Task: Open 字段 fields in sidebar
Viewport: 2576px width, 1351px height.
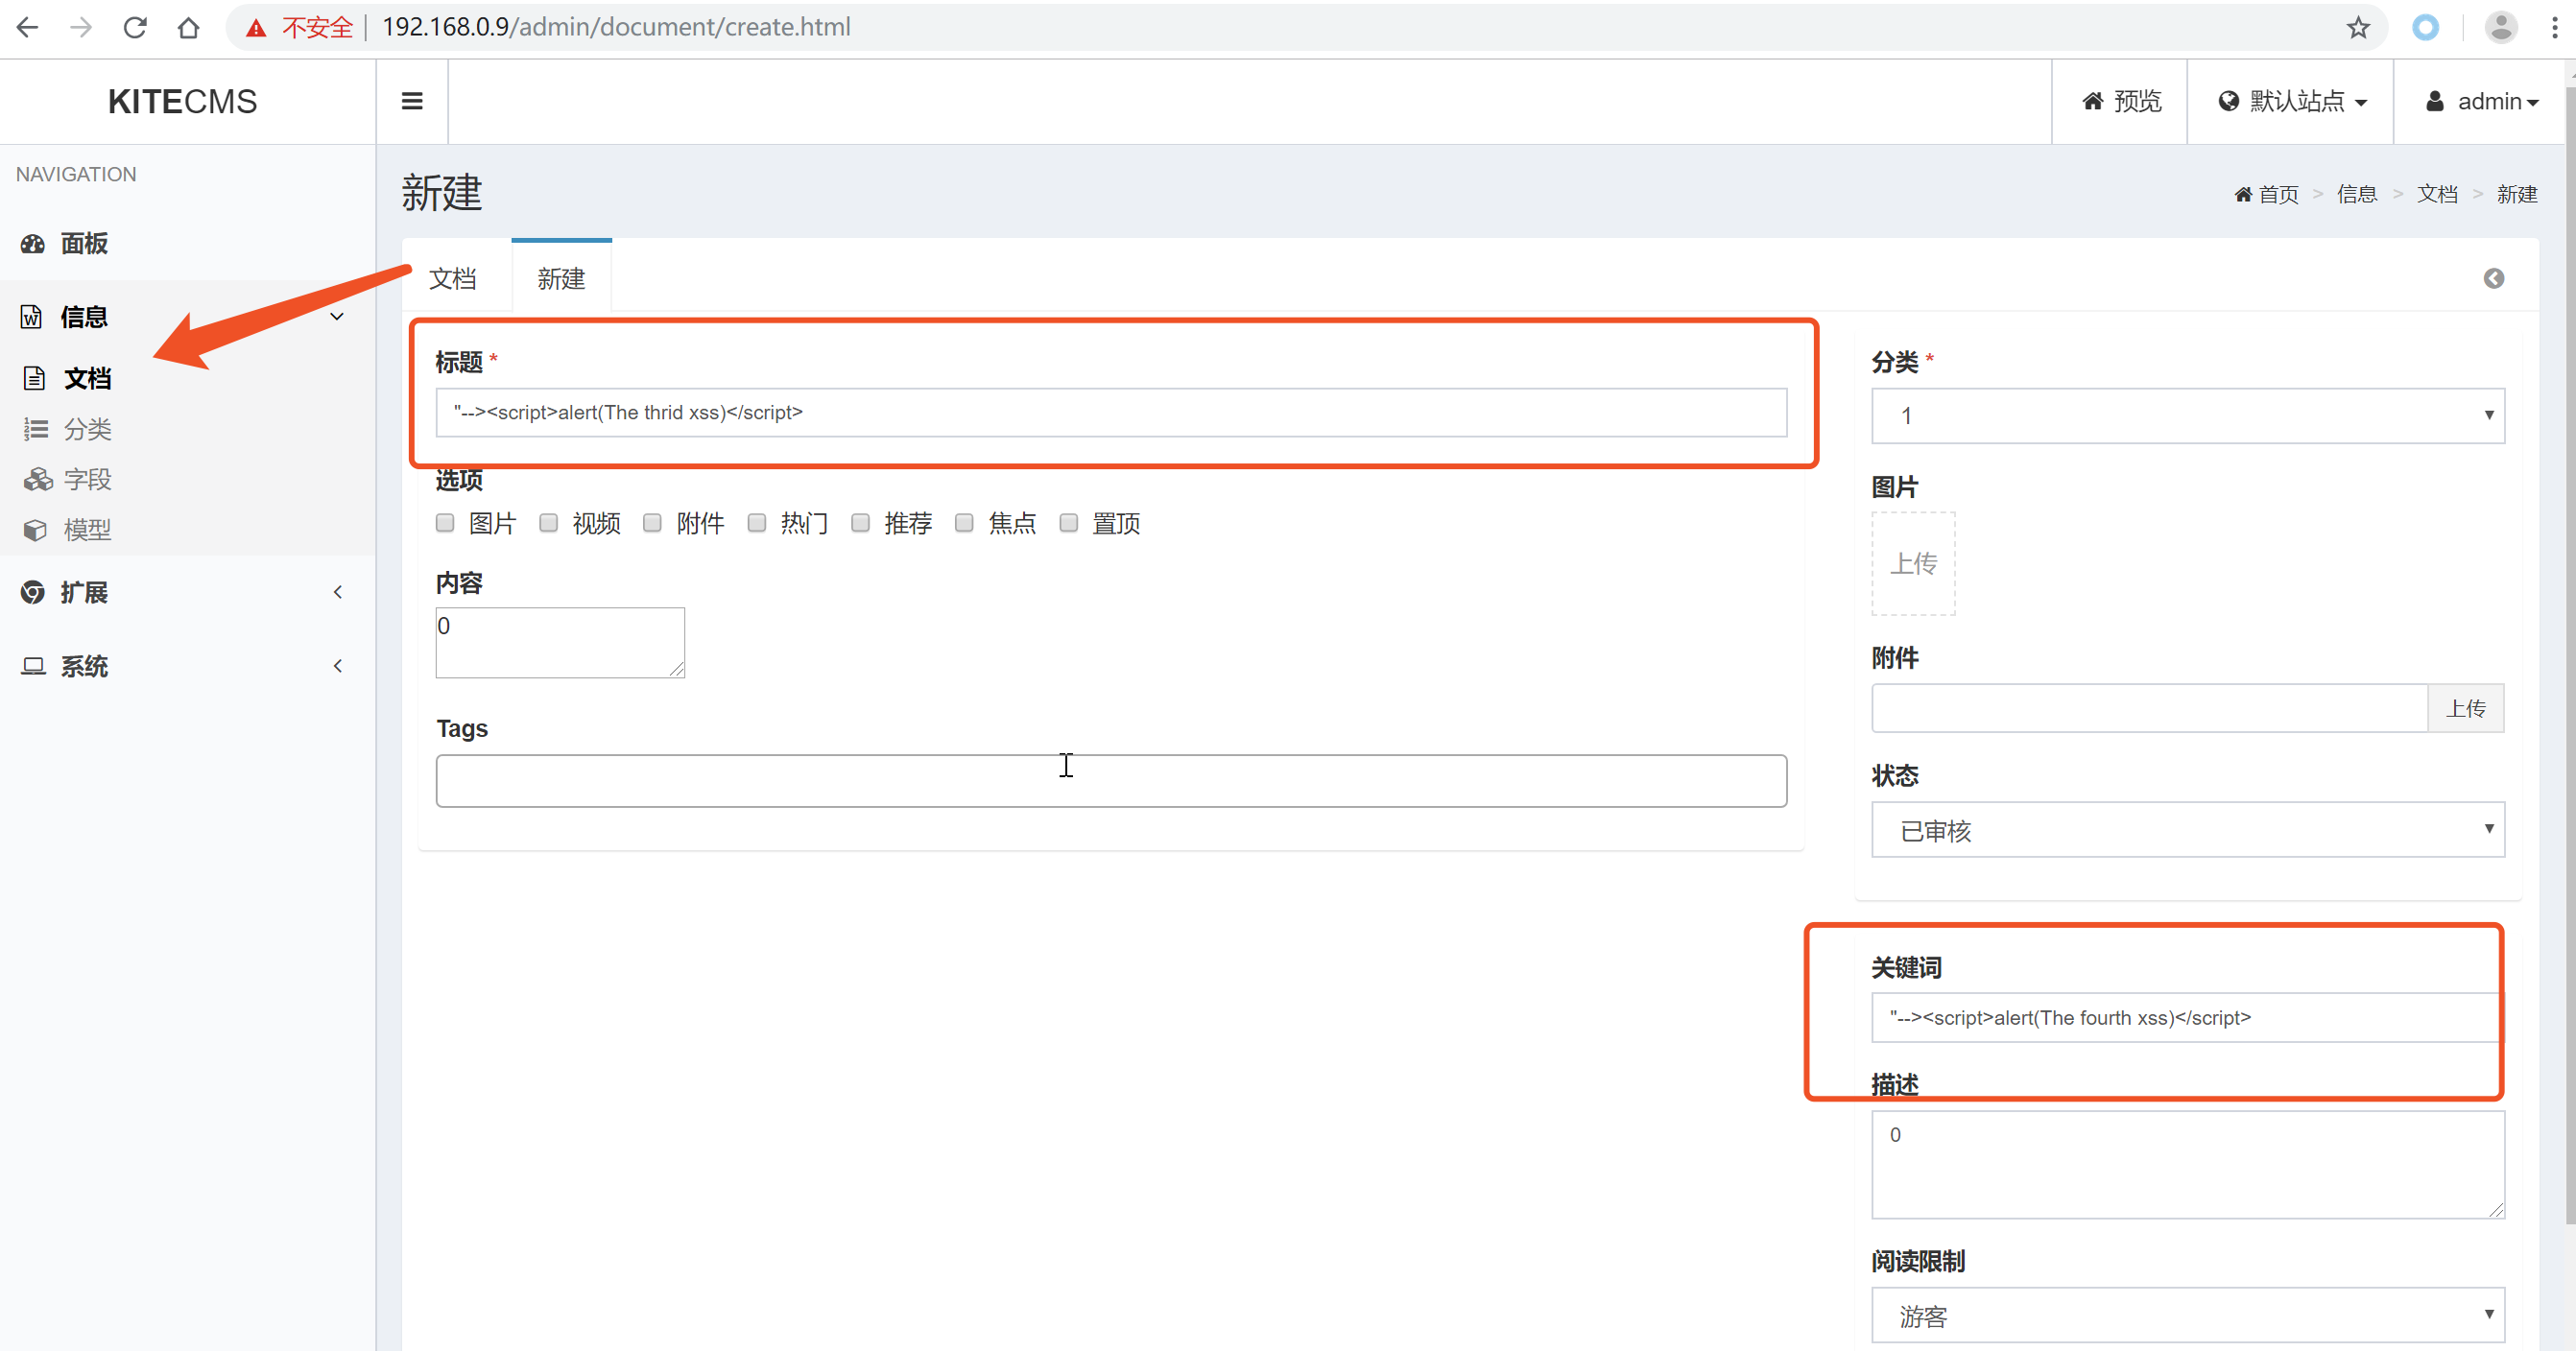Action: 87,479
